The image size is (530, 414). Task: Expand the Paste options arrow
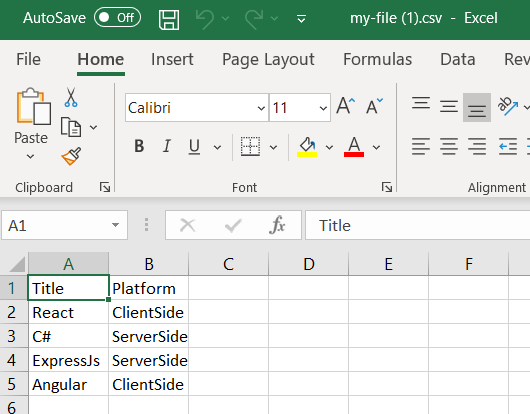30,156
